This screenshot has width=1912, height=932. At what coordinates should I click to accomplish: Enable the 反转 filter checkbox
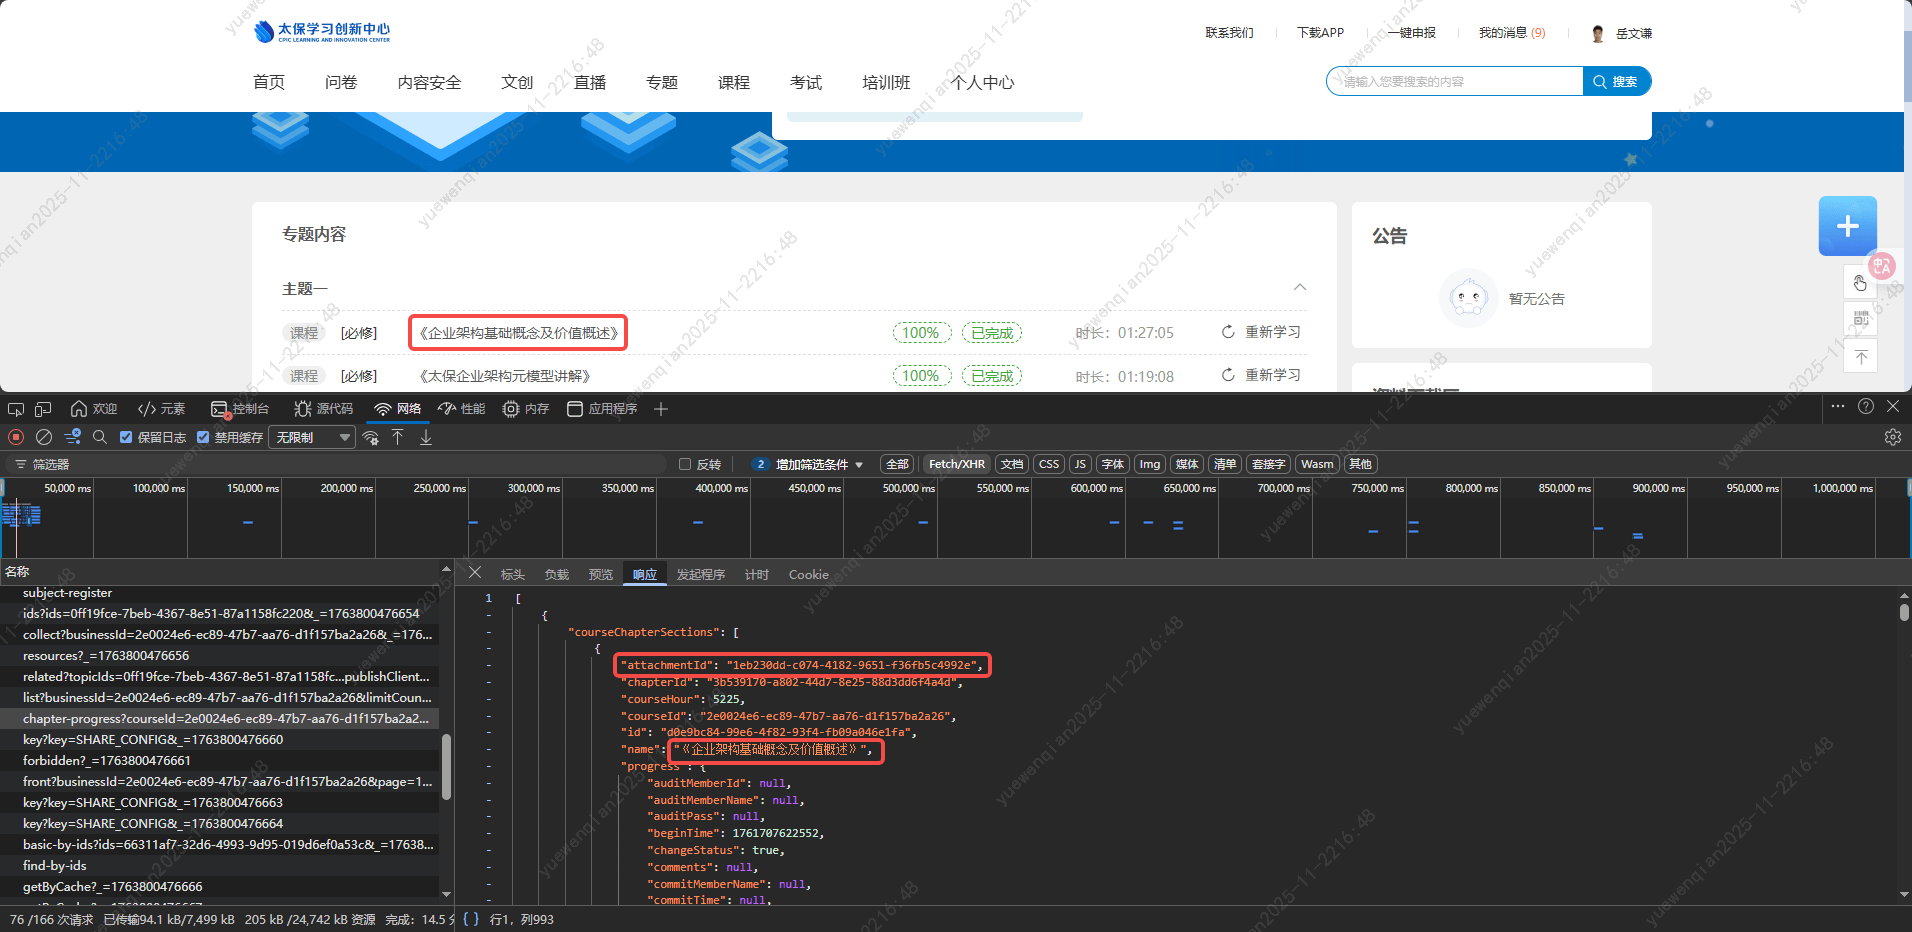pos(685,464)
